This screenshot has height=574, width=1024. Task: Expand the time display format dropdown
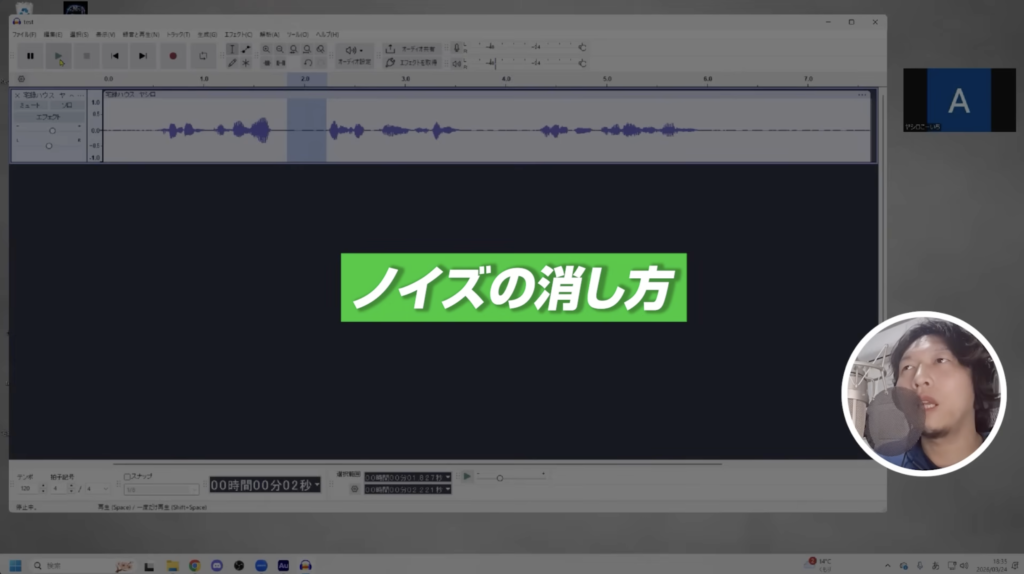click(x=317, y=485)
